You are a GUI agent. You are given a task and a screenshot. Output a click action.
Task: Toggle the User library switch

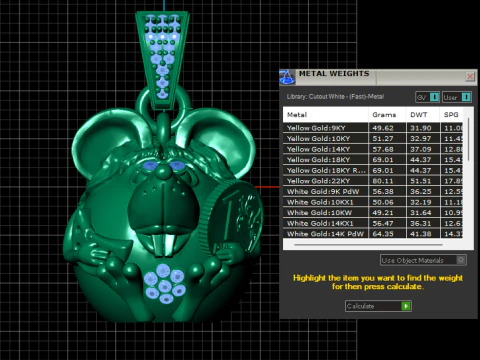pyautogui.click(x=457, y=97)
